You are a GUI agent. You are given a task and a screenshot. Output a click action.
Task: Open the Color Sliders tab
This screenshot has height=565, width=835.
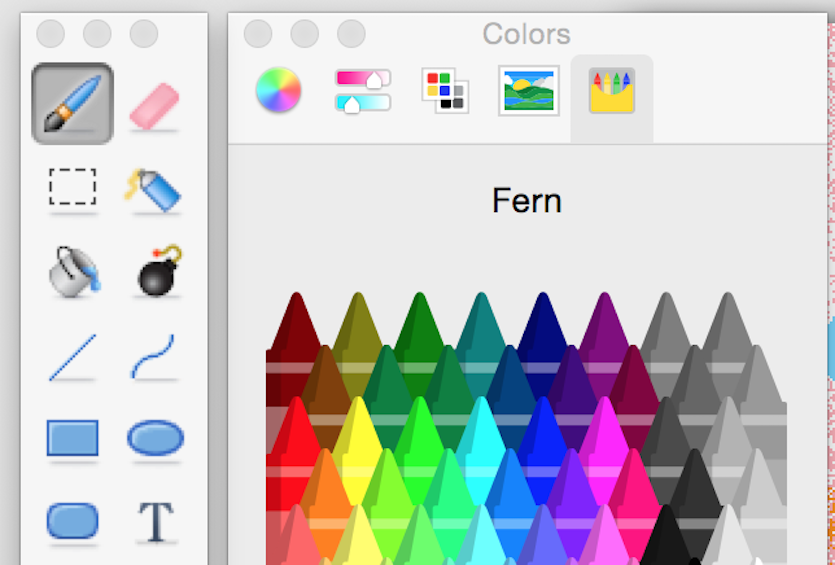click(363, 90)
